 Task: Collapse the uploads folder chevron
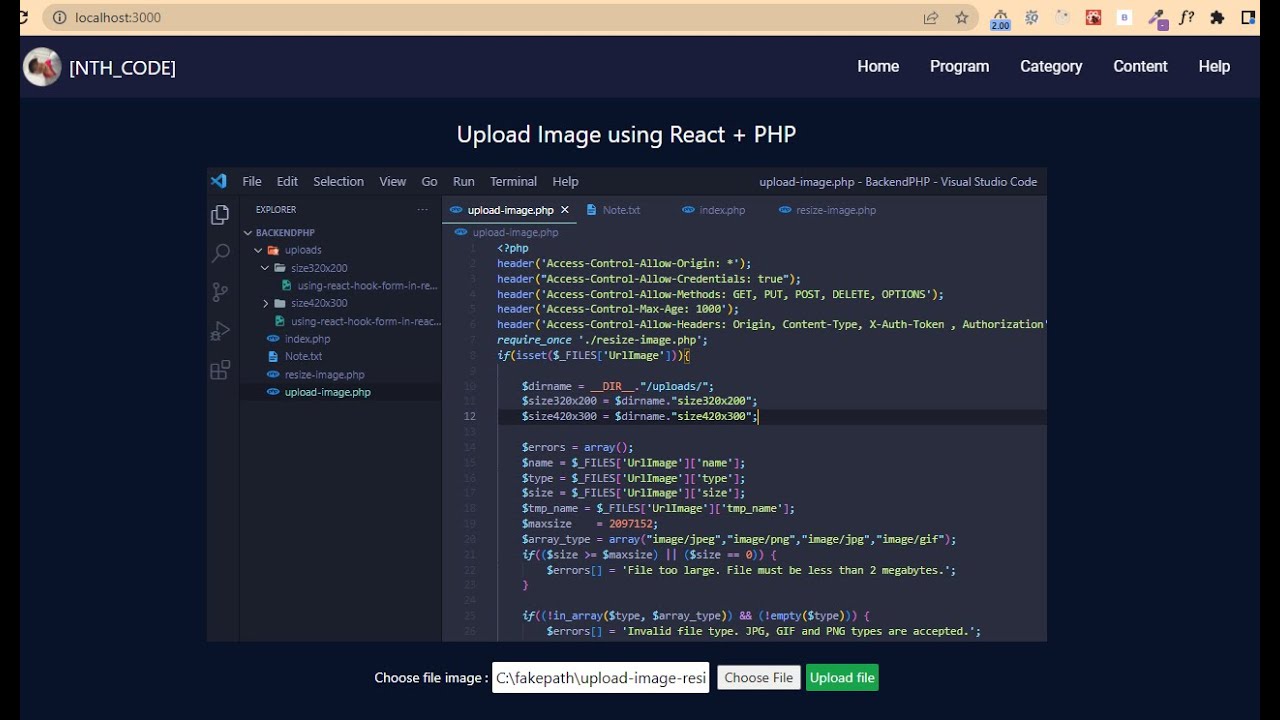pyautogui.click(x=258, y=250)
